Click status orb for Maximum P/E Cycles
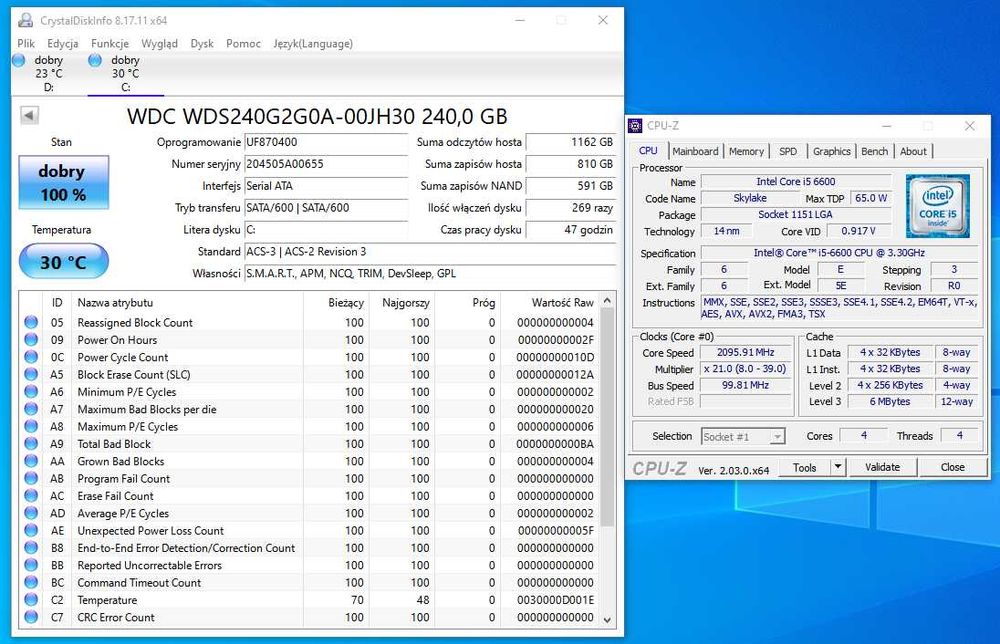Image resolution: width=1000 pixels, height=644 pixels. [x=31, y=426]
